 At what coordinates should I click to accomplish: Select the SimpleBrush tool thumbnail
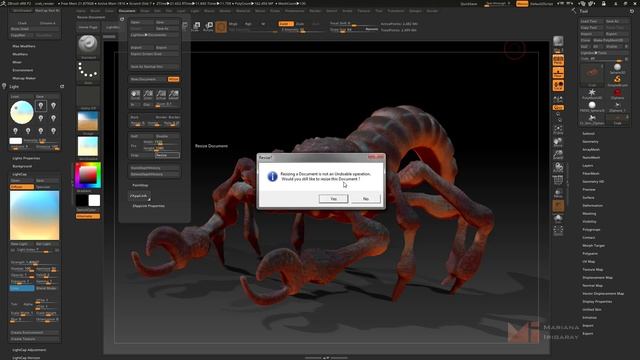click(617, 80)
